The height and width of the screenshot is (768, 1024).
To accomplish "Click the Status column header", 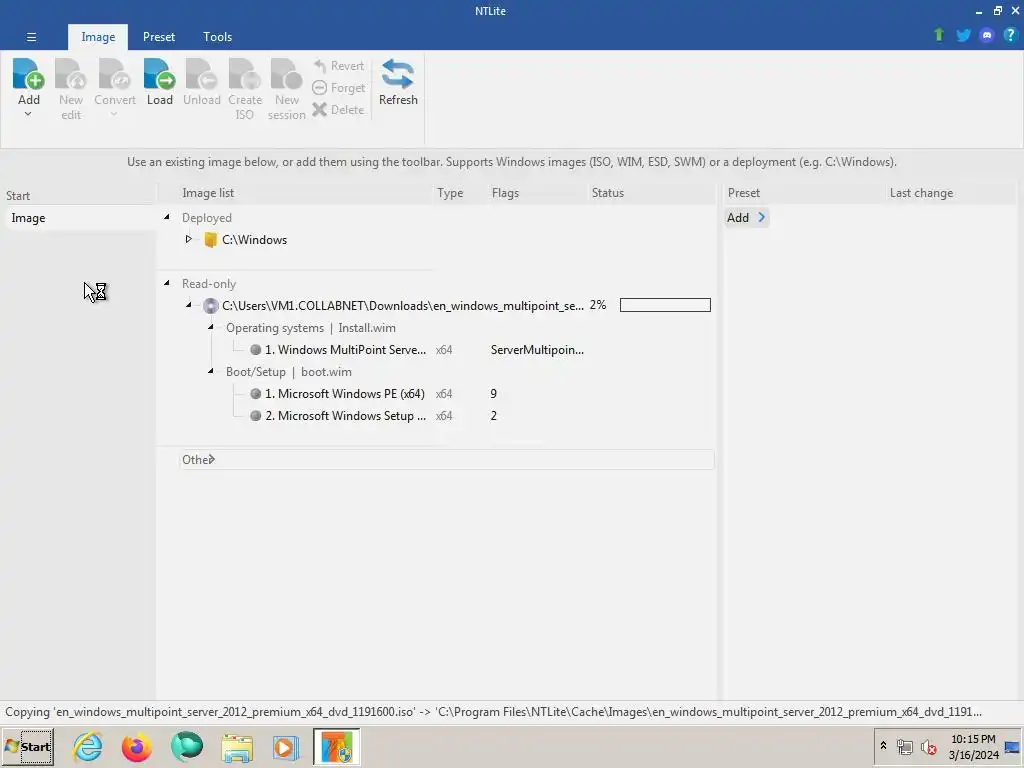I will click(608, 193).
